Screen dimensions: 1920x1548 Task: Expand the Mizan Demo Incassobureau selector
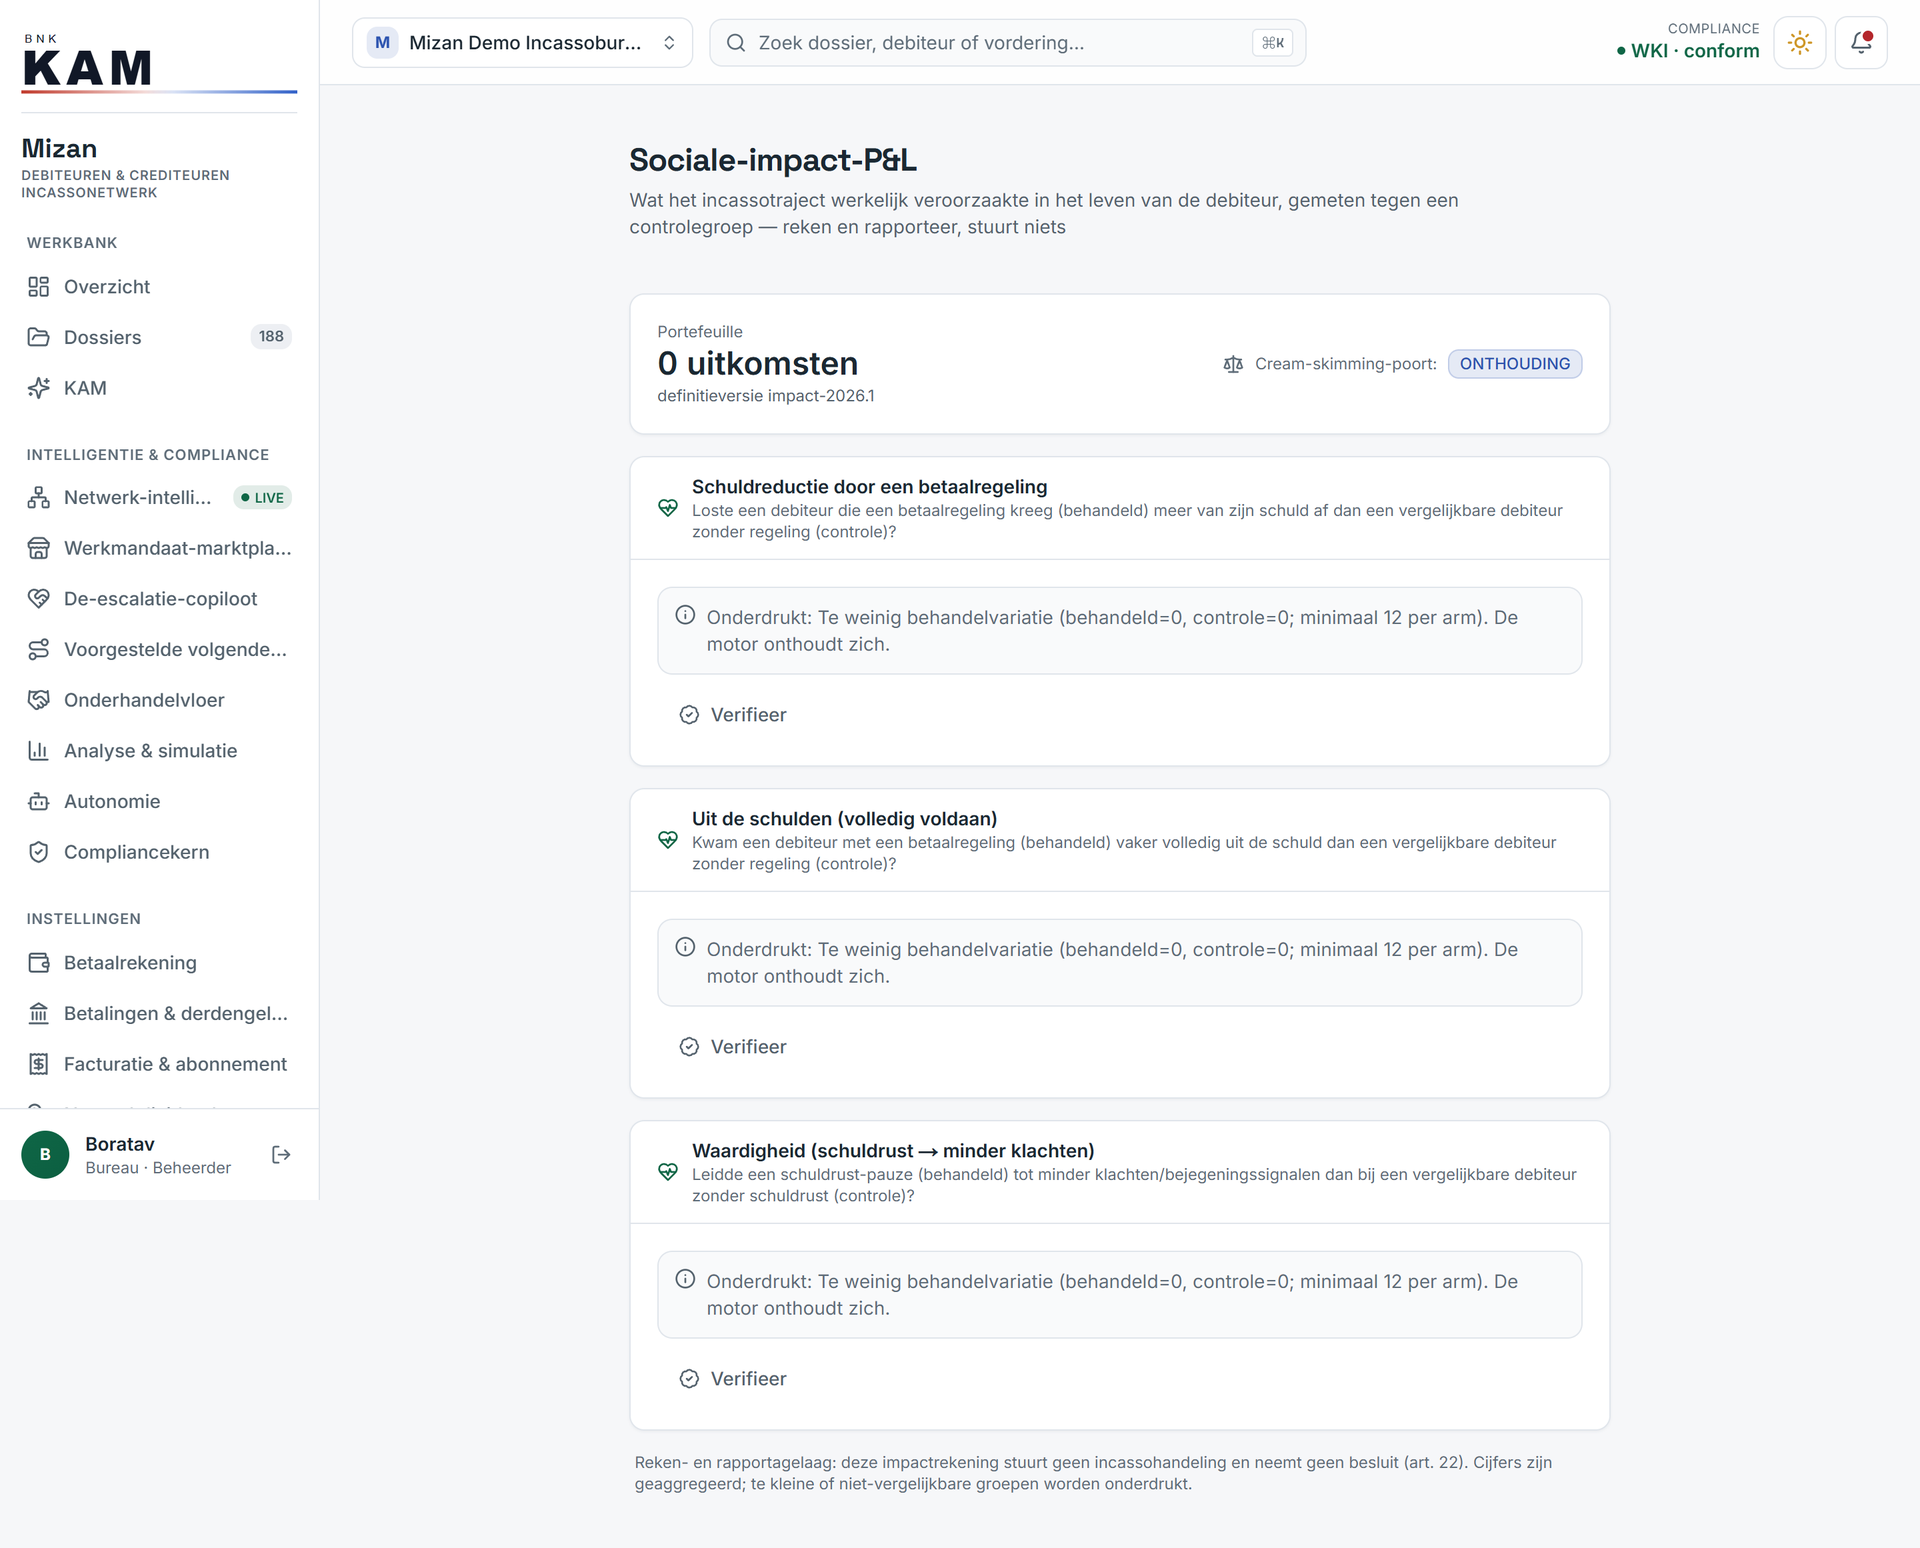coord(522,43)
